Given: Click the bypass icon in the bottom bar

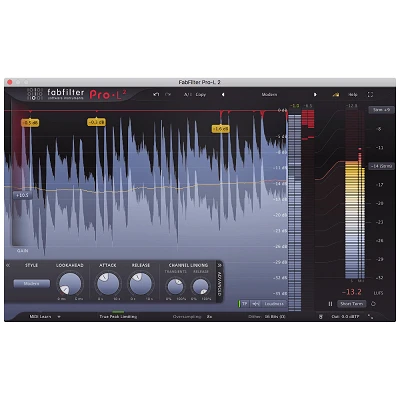Looking at the screenshot, I should (321, 316).
